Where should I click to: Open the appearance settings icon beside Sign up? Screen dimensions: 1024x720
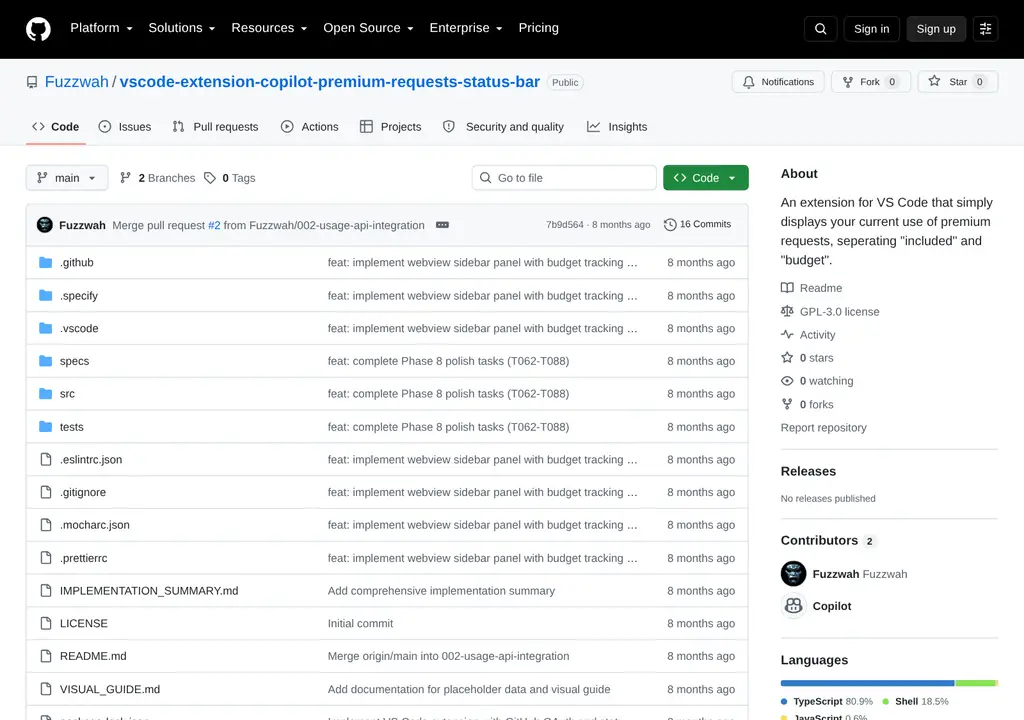pos(985,29)
